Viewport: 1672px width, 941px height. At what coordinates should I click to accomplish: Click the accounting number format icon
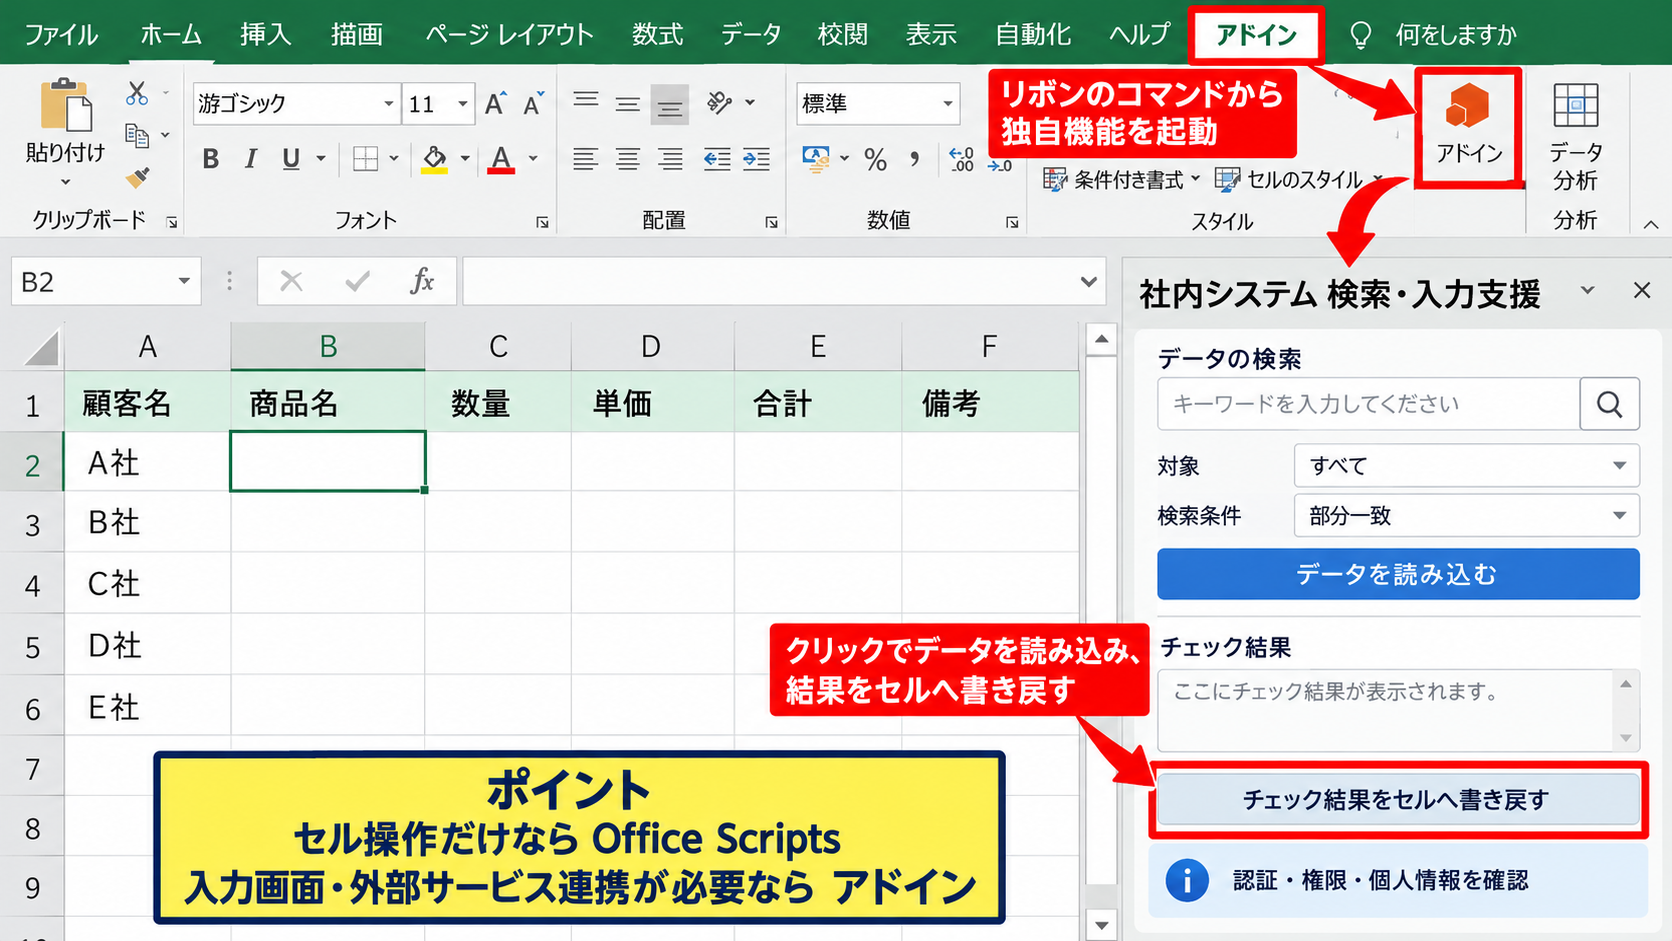click(x=816, y=159)
